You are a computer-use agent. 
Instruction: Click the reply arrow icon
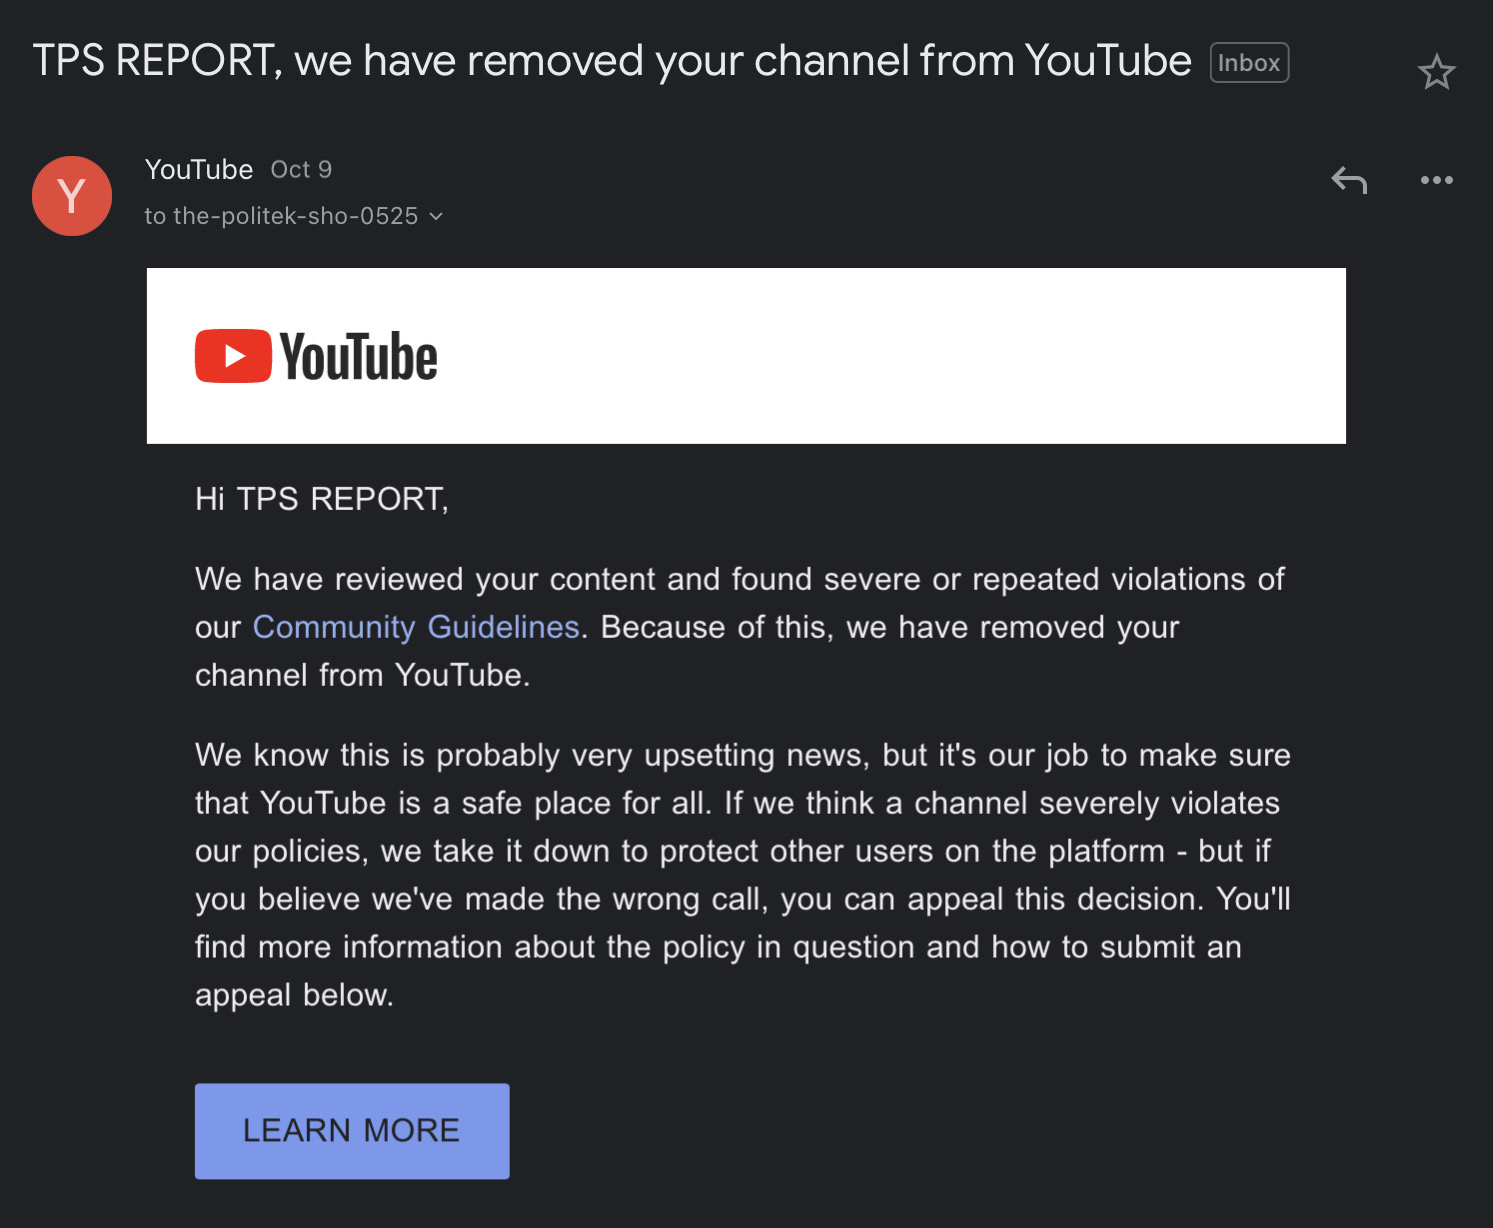pos(1349,180)
